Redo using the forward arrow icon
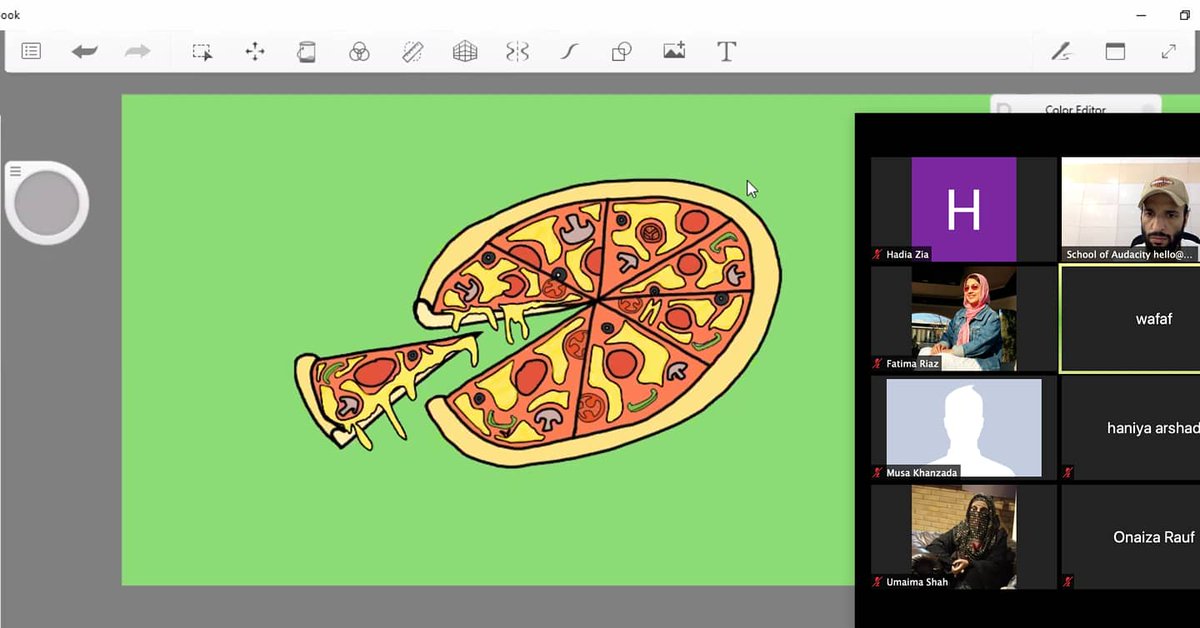 tap(138, 51)
